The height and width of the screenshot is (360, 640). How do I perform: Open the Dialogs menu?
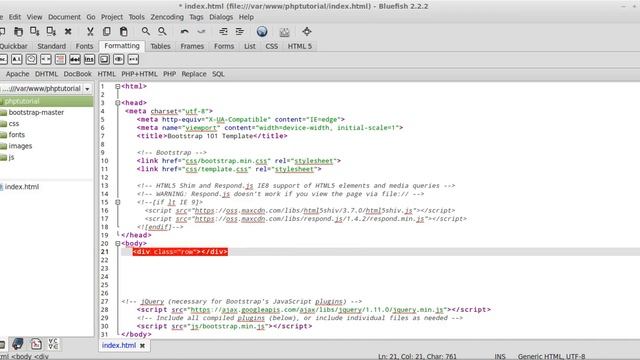pyautogui.click(x=221, y=17)
